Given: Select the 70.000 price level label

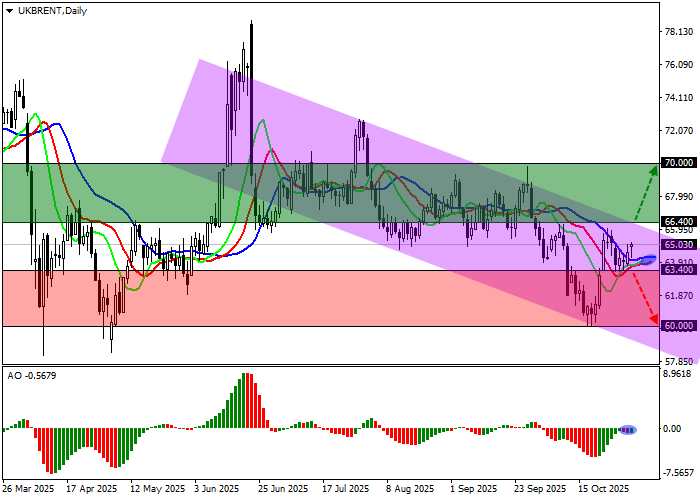Looking at the screenshot, I should pyautogui.click(x=678, y=163).
